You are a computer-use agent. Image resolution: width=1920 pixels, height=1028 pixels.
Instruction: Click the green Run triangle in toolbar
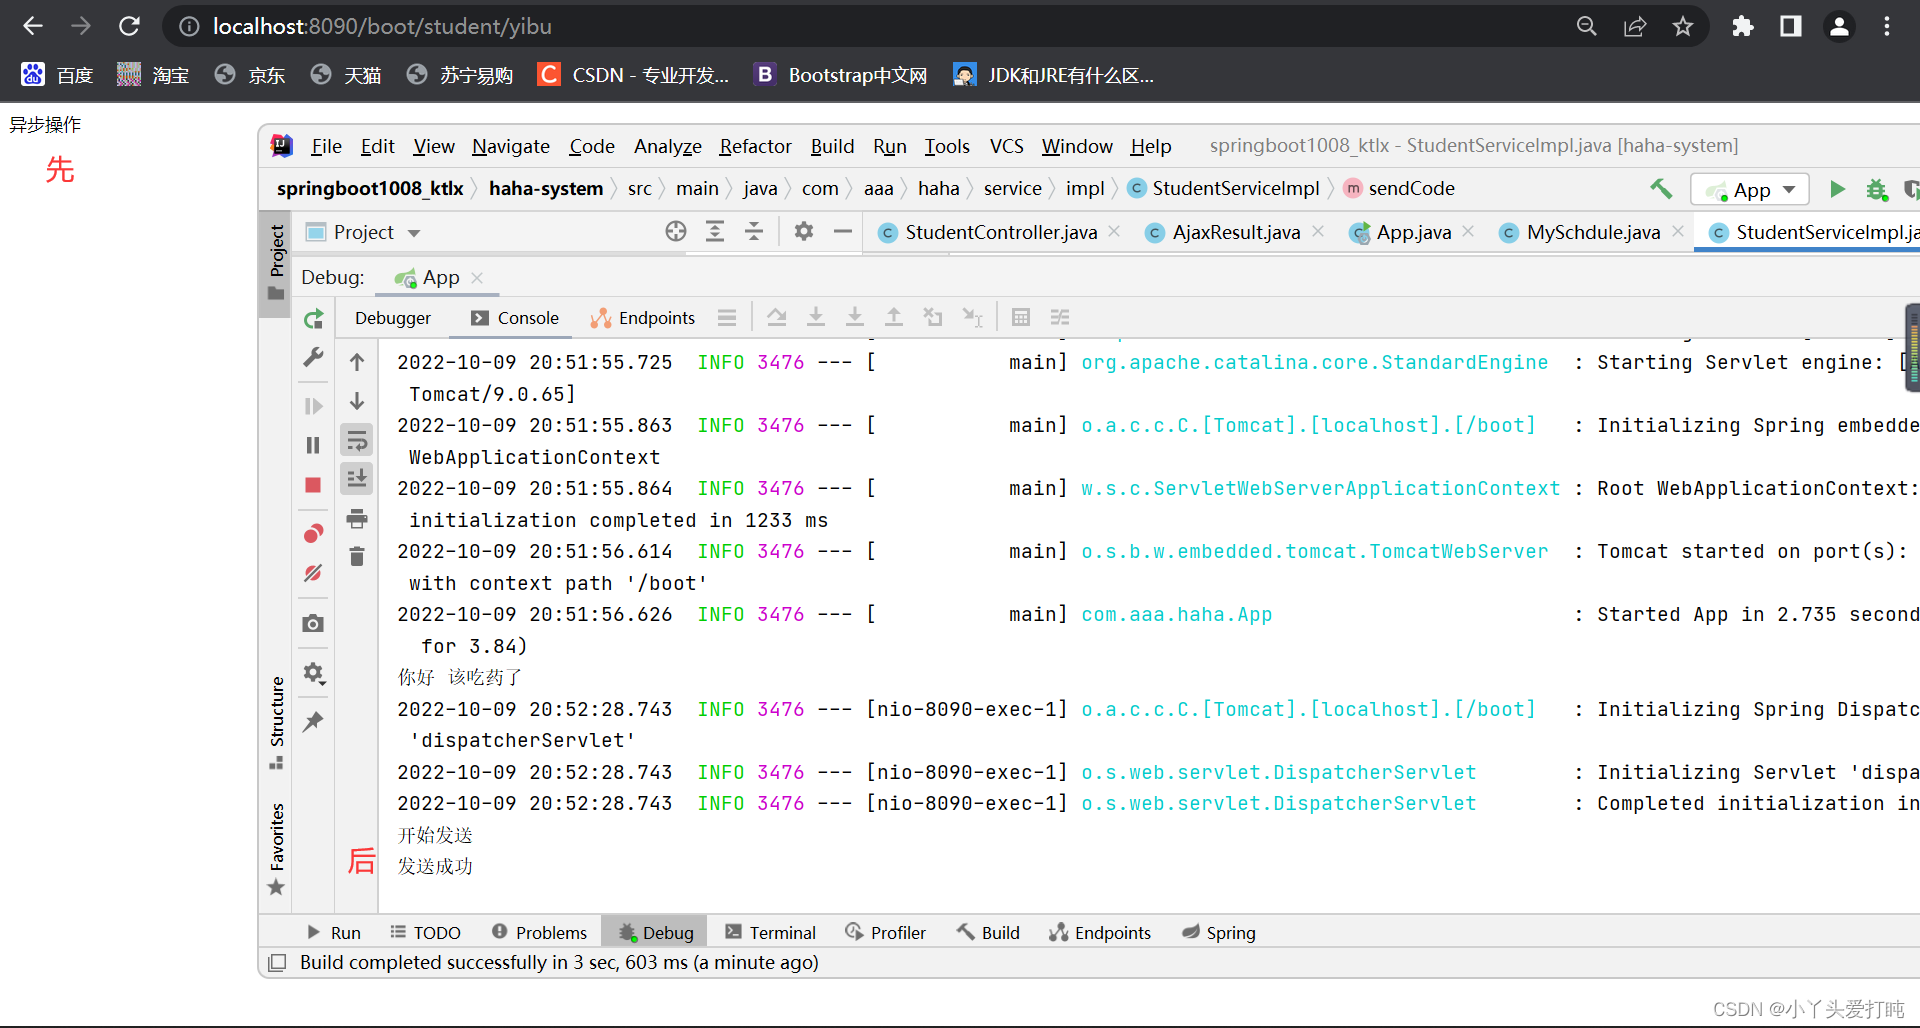pyautogui.click(x=1837, y=188)
